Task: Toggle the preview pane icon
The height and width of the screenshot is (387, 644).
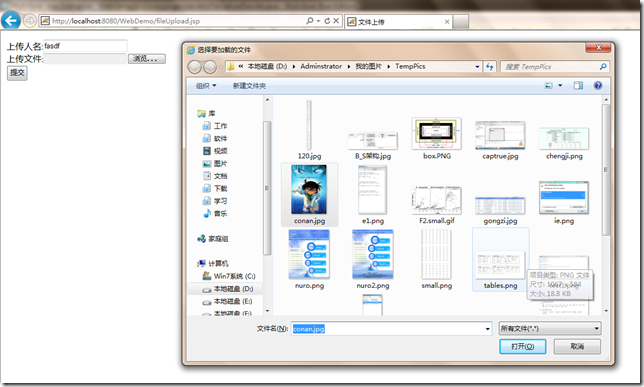Action: coord(578,85)
